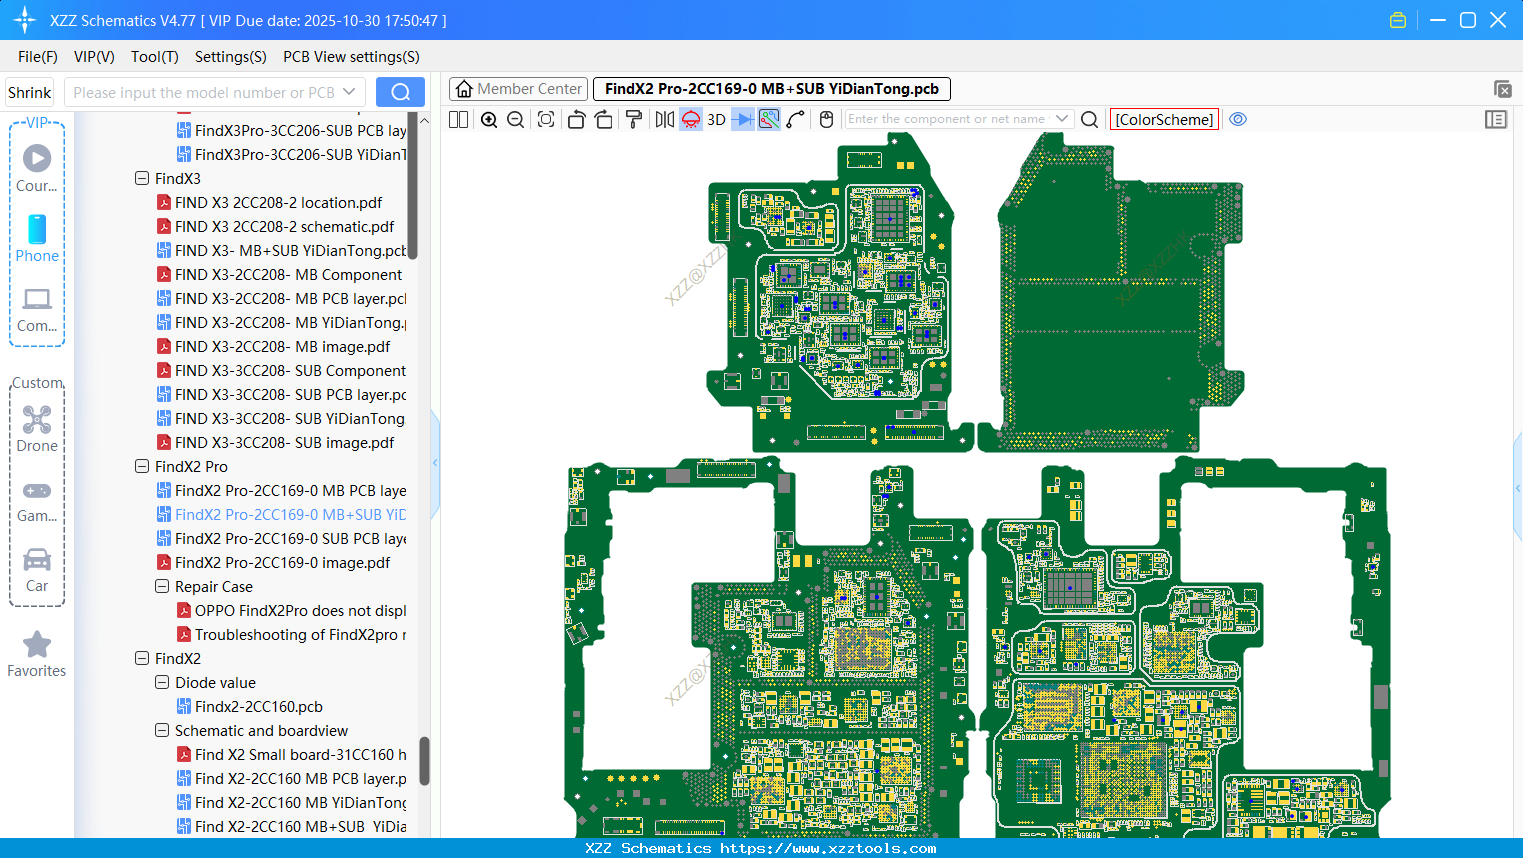The width and height of the screenshot is (1523, 858).
Task: Toggle the eye visibility icon
Action: tap(1238, 119)
